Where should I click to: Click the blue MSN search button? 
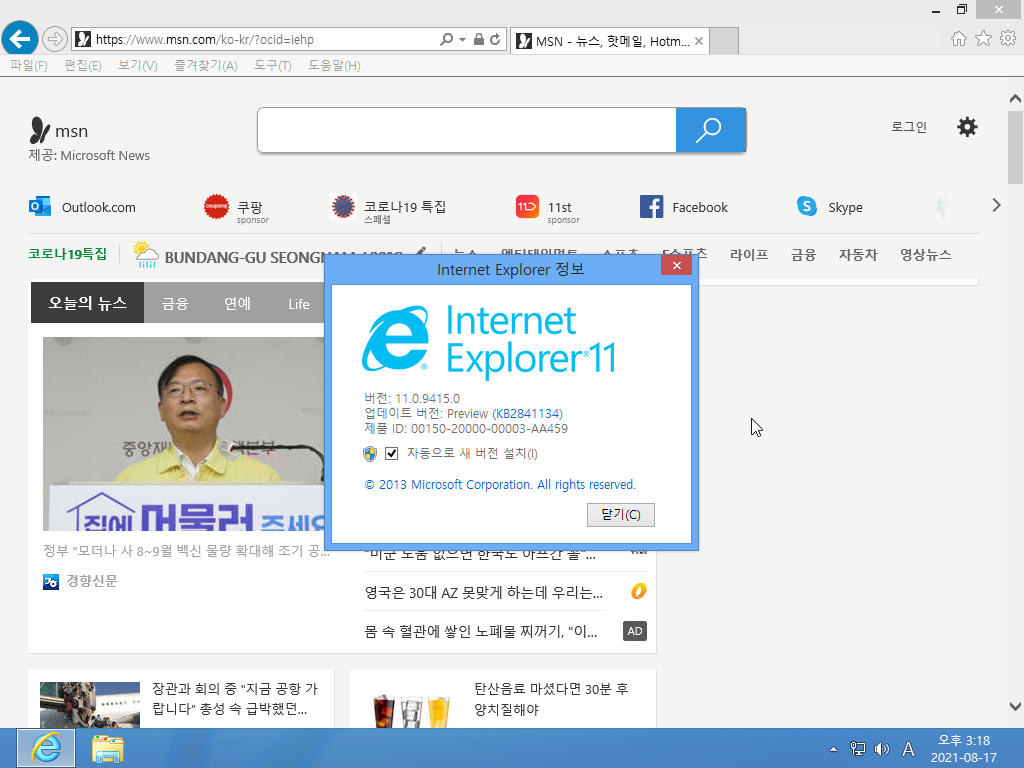click(711, 130)
